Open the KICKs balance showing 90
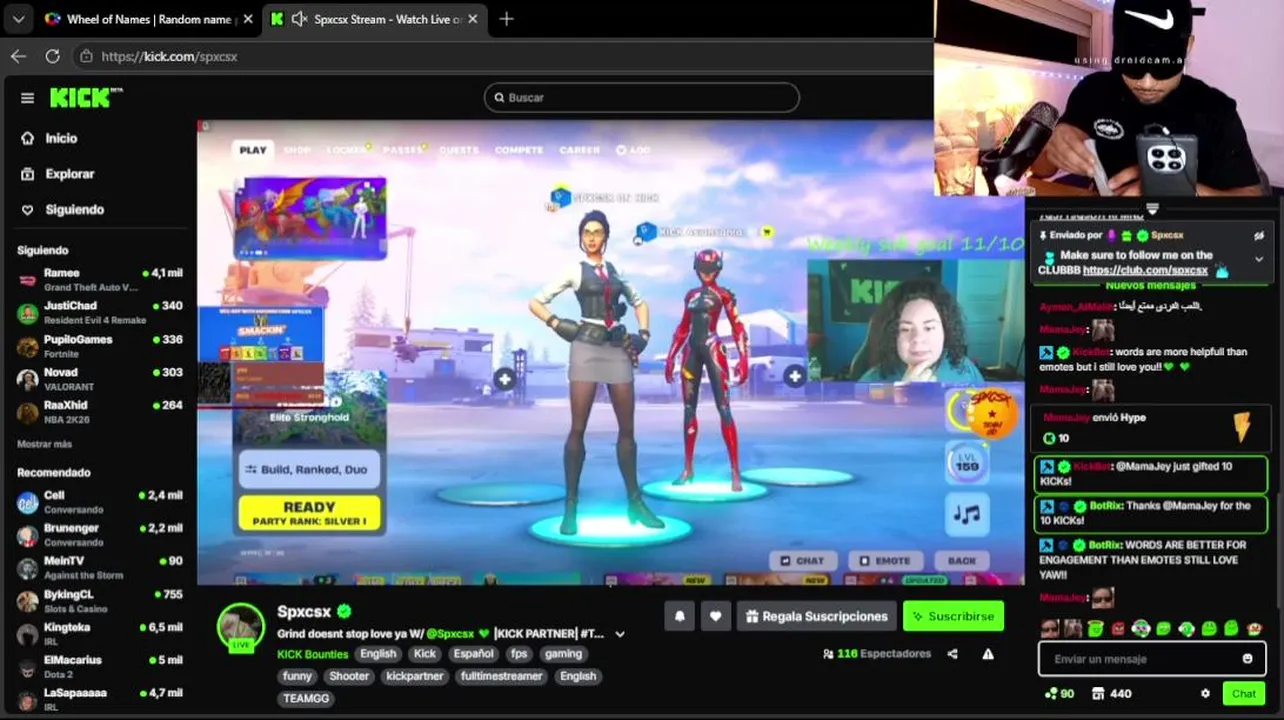 coord(1059,694)
